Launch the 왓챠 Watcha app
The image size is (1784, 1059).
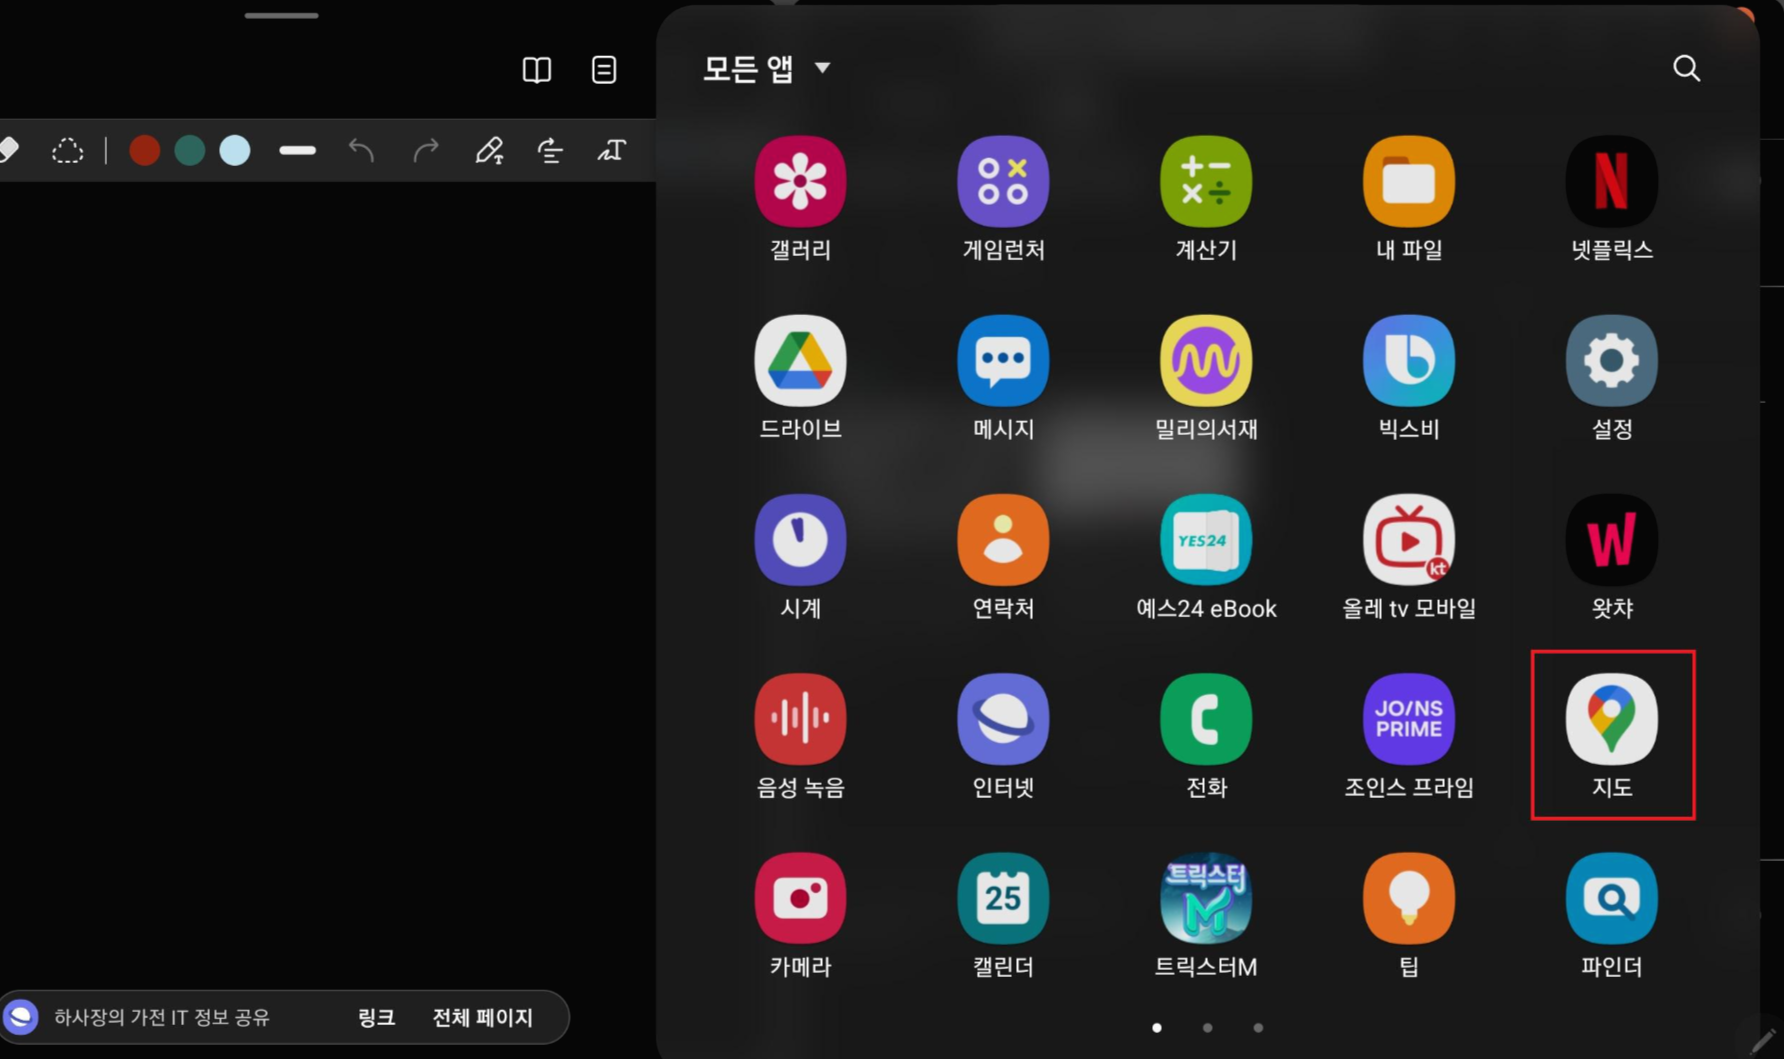click(x=1612, y=540)
